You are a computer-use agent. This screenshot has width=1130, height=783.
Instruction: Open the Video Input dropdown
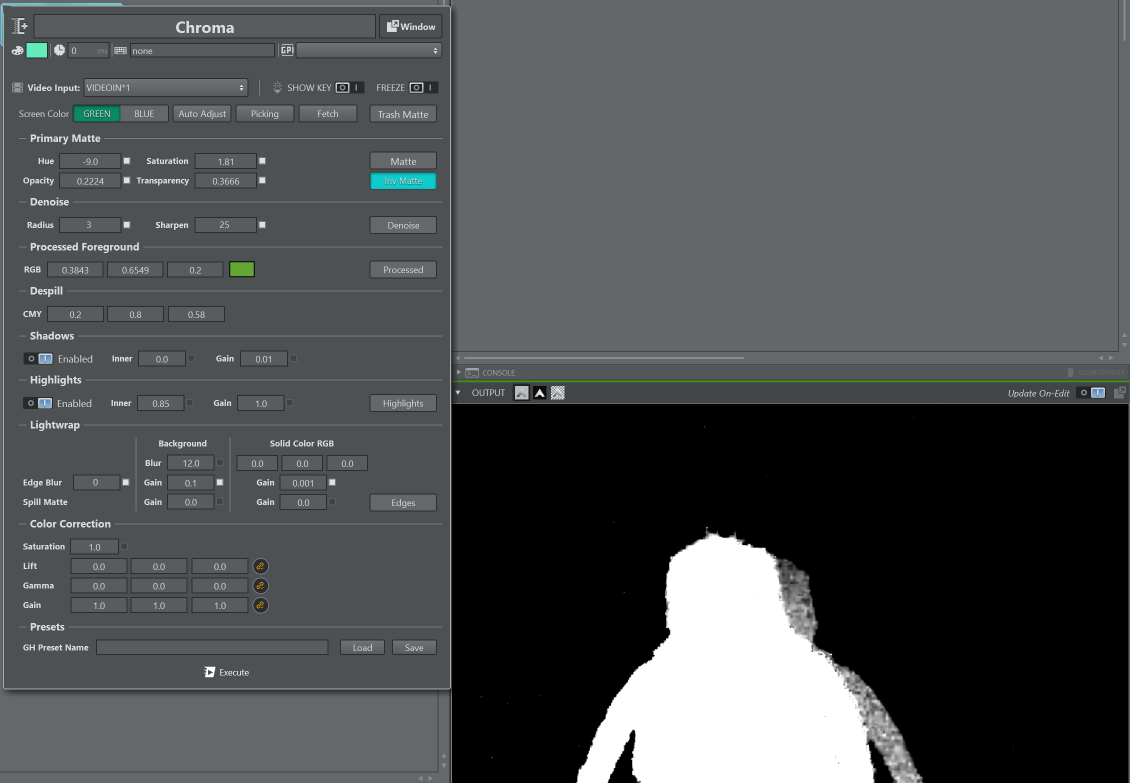click(165, 88)
